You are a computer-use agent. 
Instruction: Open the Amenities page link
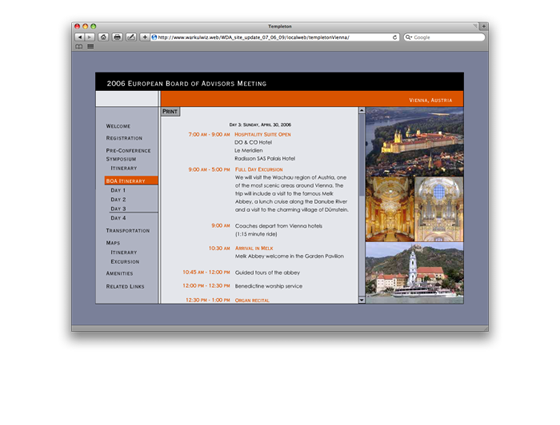tap(119, 274)
